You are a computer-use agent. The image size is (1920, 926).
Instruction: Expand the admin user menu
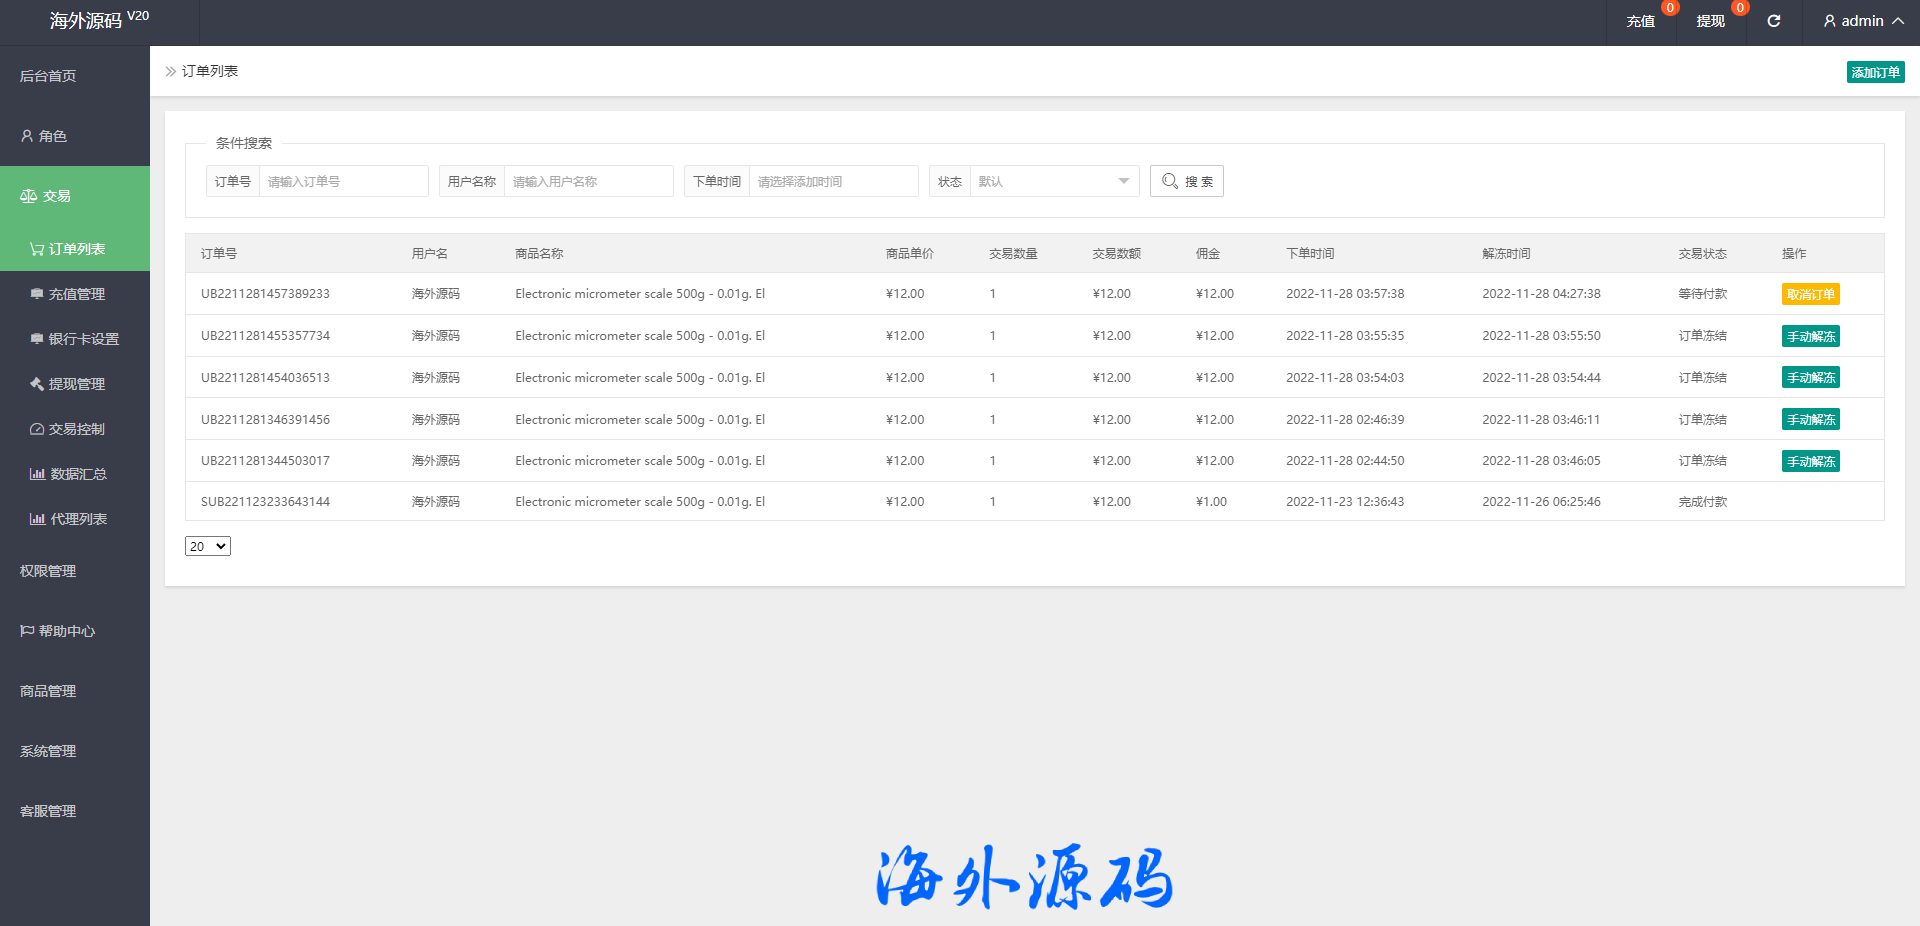point(1862,21)
